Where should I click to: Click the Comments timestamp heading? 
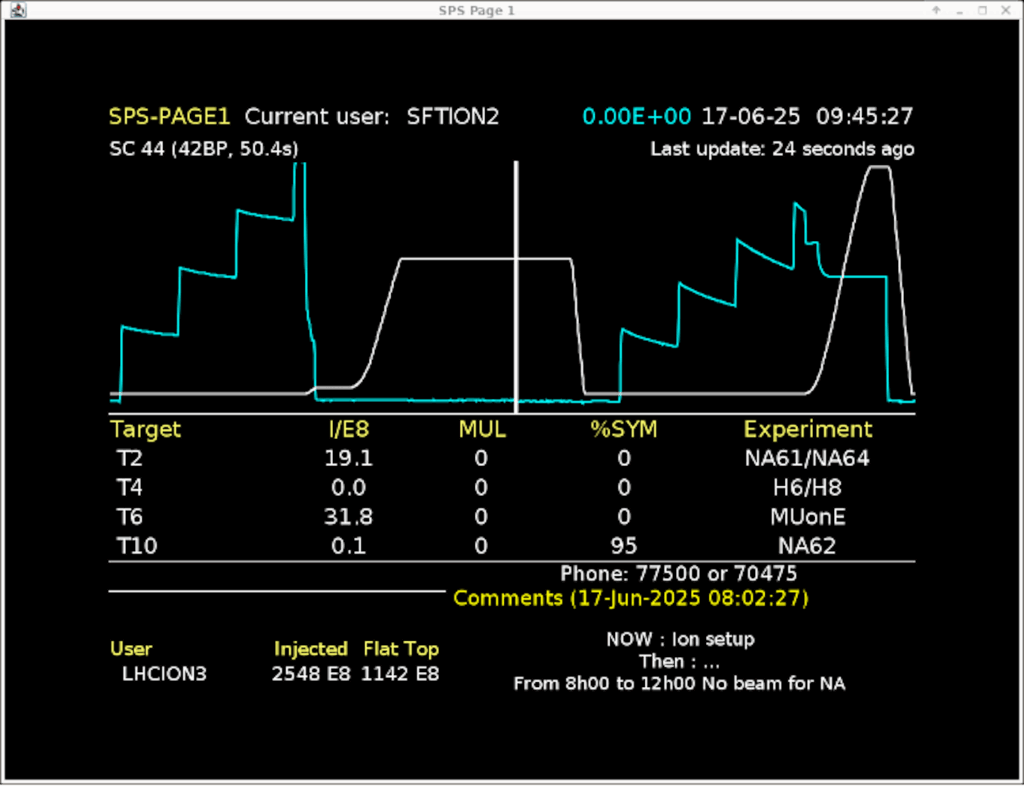[x=630, y=598]
